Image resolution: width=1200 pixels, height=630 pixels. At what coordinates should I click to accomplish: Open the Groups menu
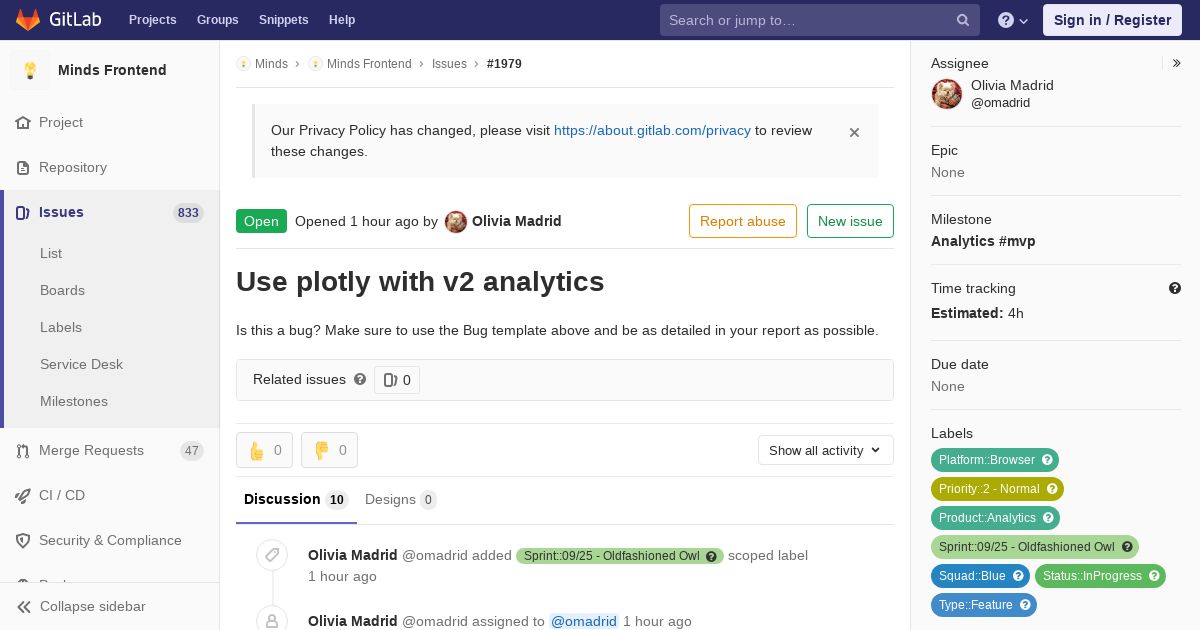218,20
